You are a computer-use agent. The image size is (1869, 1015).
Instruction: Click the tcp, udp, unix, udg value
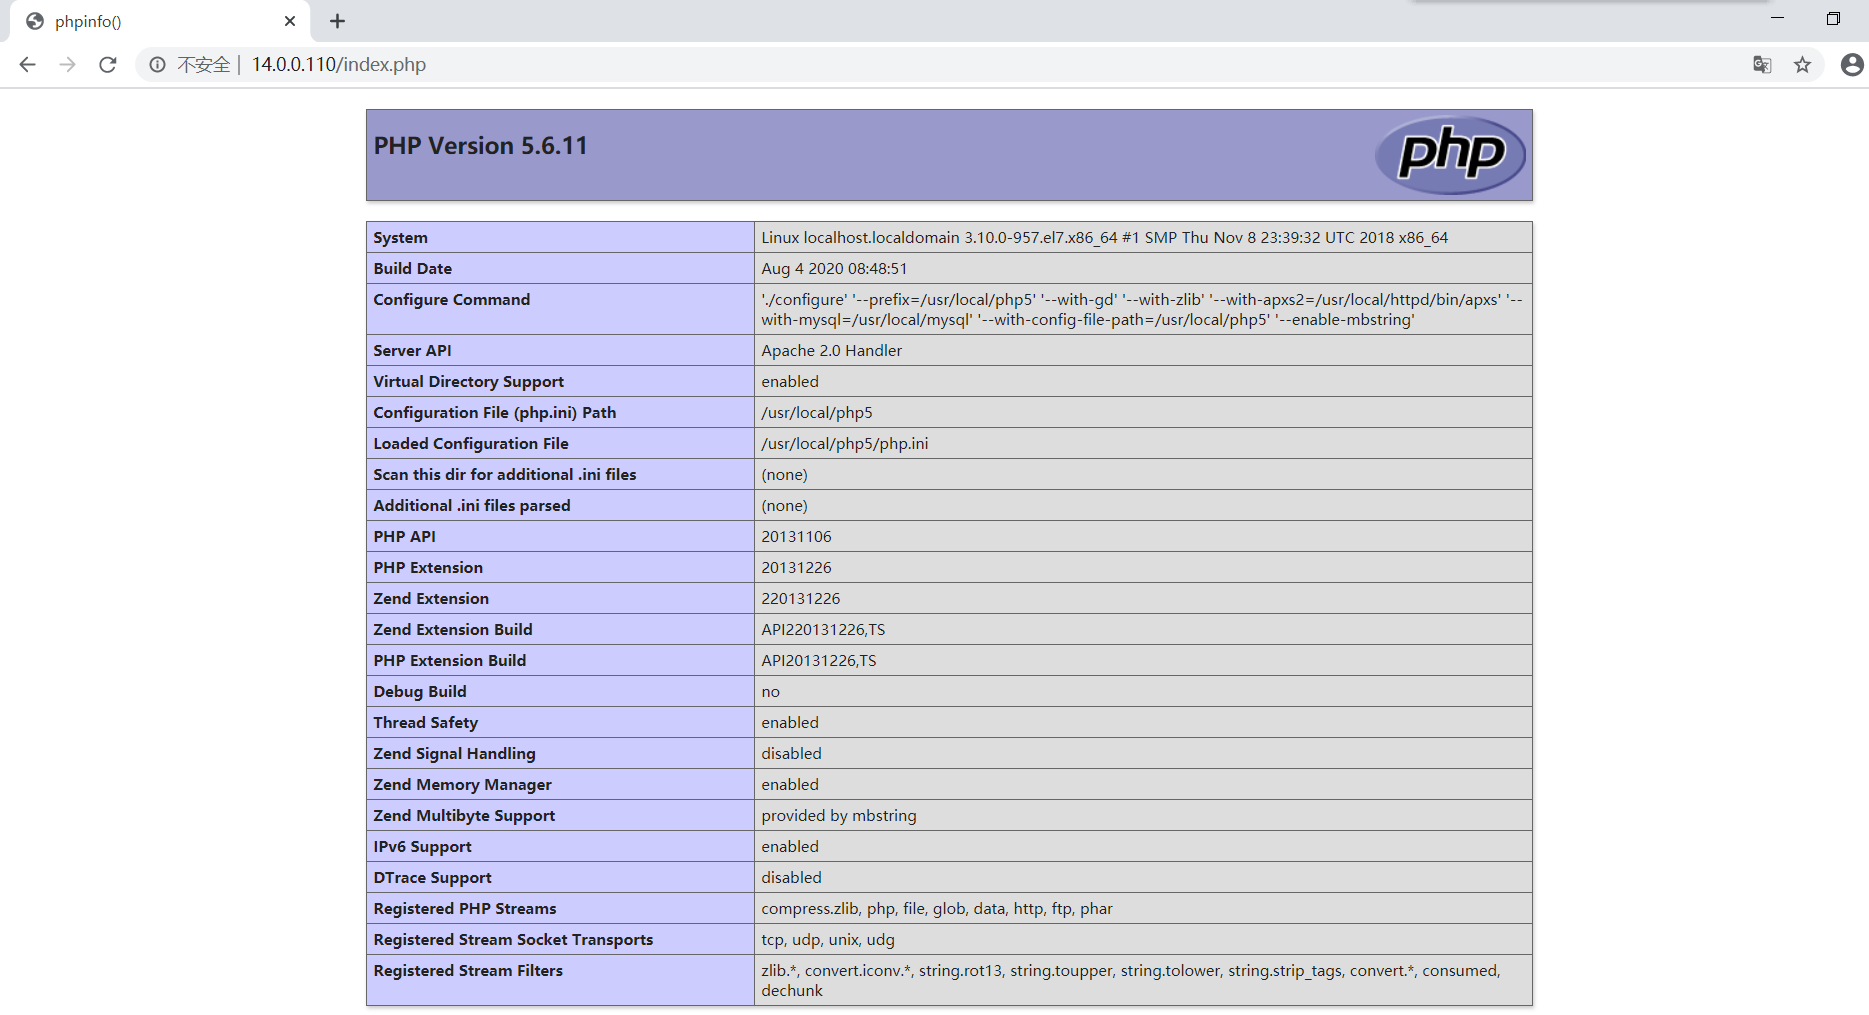pyautogui.click(x=828, y=940)
